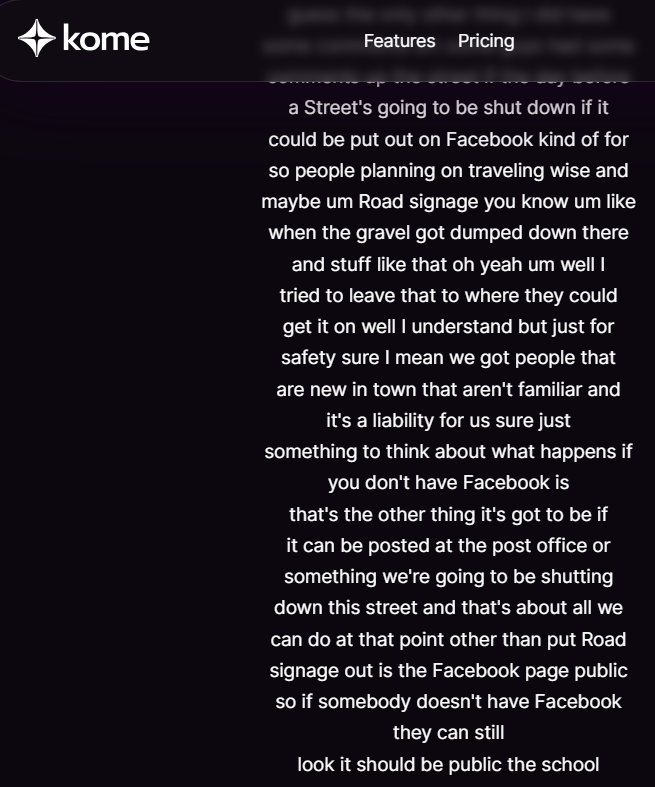Screen dimensions: 655x787
Task: Click the kome wordmark text
Action: coord(105,40)
